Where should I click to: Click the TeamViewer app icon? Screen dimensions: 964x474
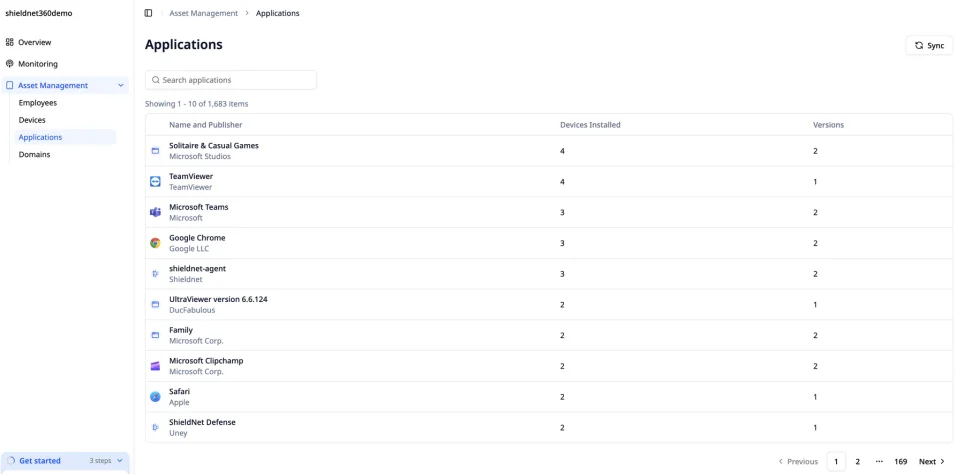pyautogui.click(x=156, y=181)
